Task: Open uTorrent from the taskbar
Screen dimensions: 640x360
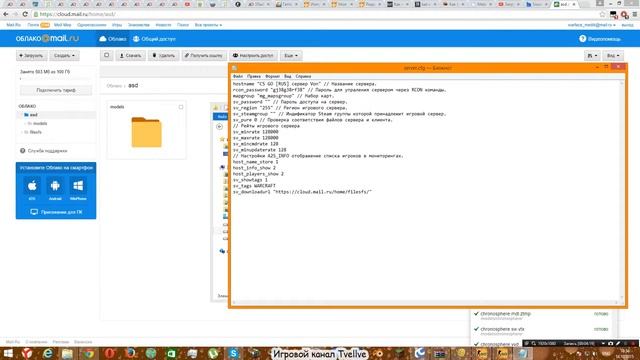Action: (213, 353)
